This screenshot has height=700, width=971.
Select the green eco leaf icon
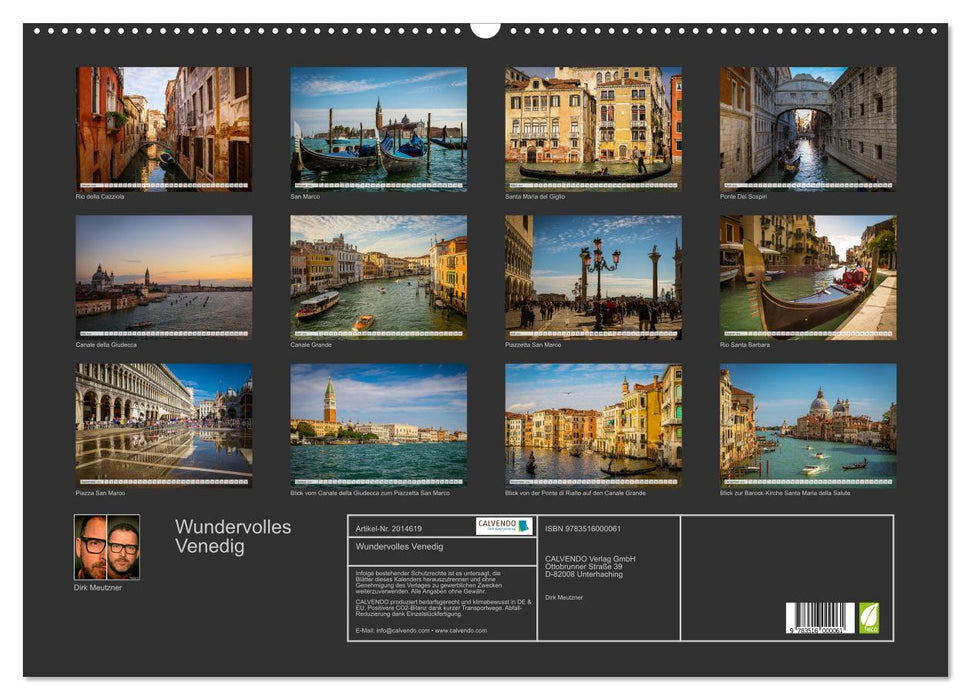(x=869, y=617)
